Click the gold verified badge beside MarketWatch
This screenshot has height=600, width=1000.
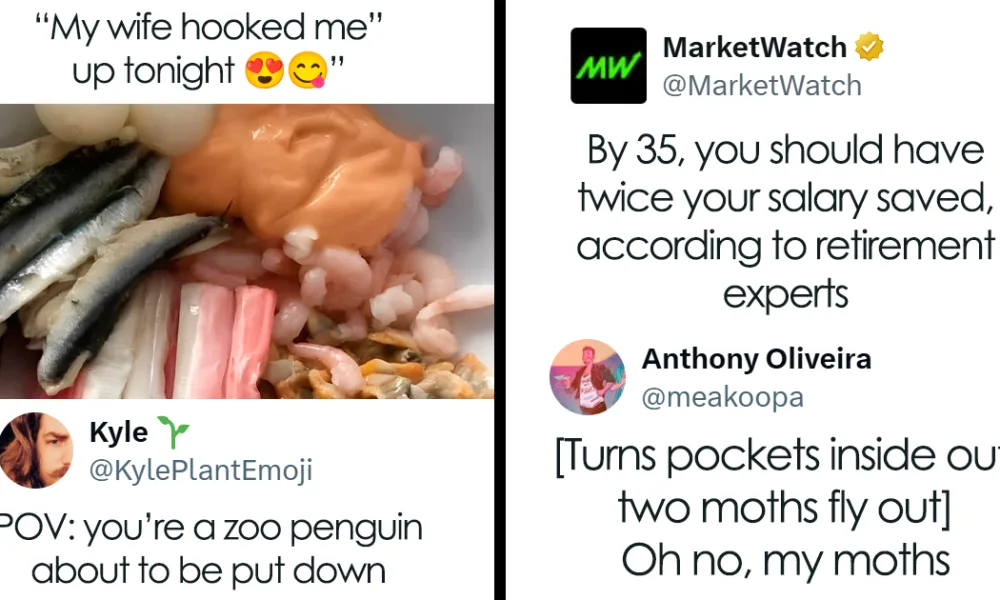tap(869, 47)
